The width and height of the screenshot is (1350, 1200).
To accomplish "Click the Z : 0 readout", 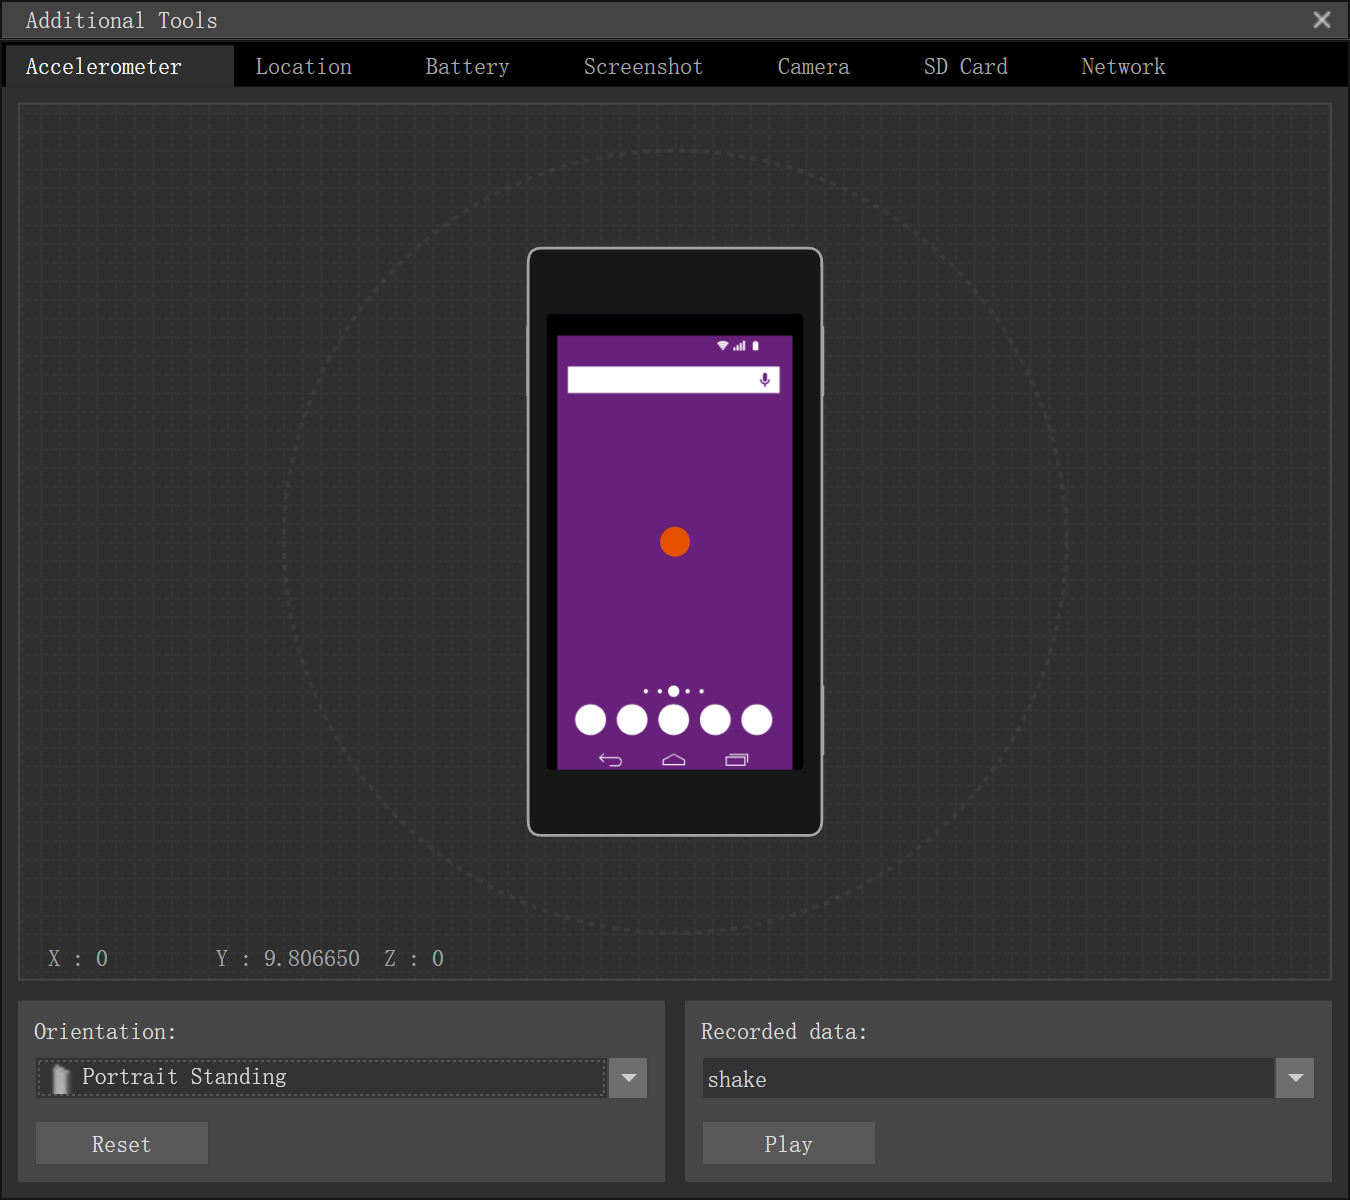I will pyautogui.click(x=414, y=958).
